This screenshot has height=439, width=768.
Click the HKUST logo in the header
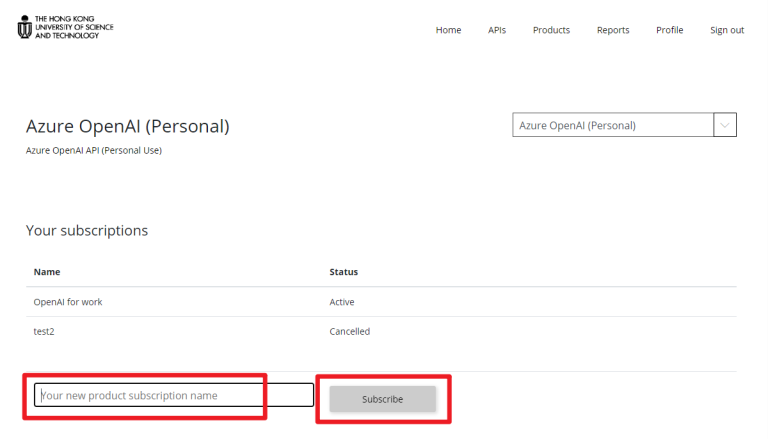66,27
